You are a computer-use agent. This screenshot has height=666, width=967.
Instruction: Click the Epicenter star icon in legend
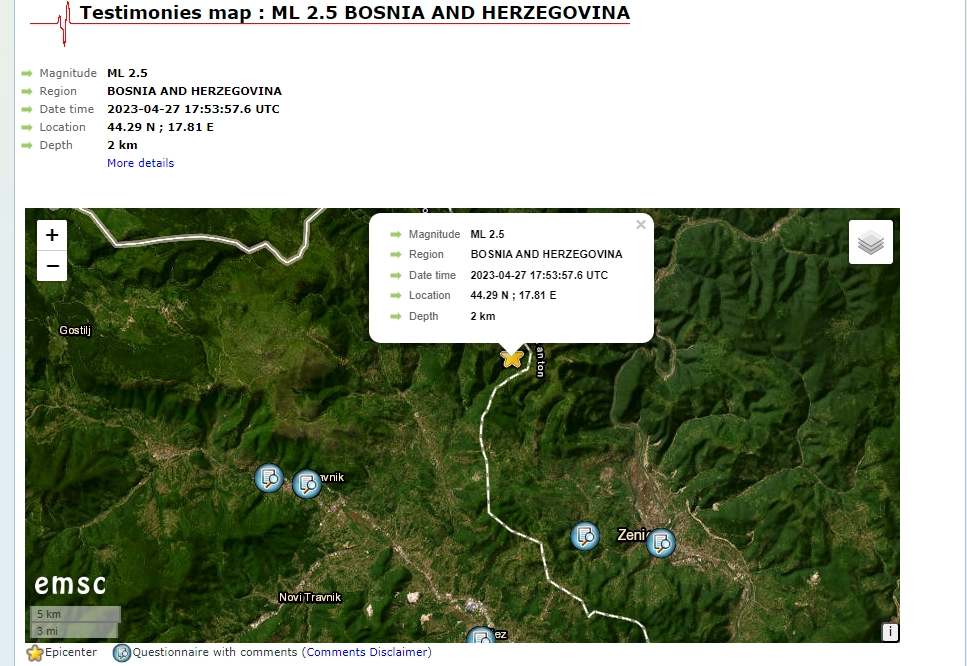tap(35, 653)
